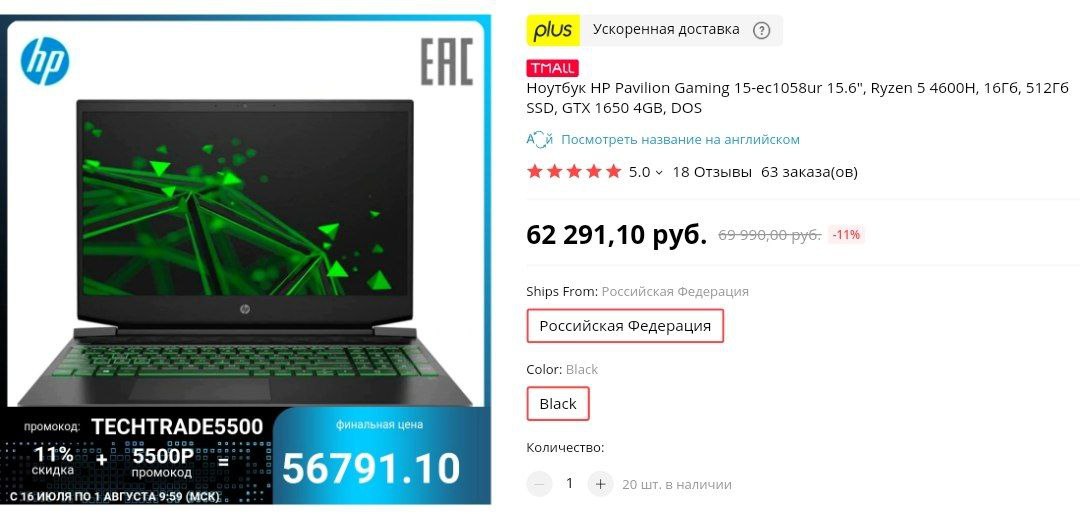Image resolution: width=1080 pixels, height=514 pixels.
Task: Select Российская Федерация shipping option
Action: pyautogui.click(x=625, y=326)
